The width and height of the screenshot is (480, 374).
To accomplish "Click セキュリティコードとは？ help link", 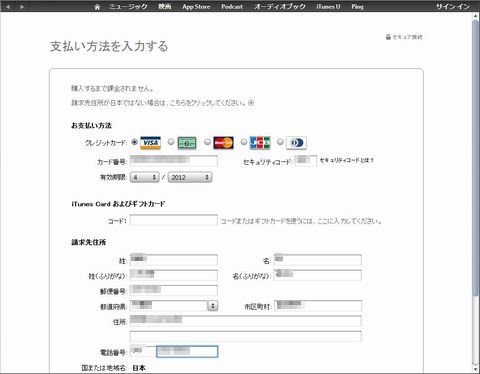I will click(x=347, y=160).
